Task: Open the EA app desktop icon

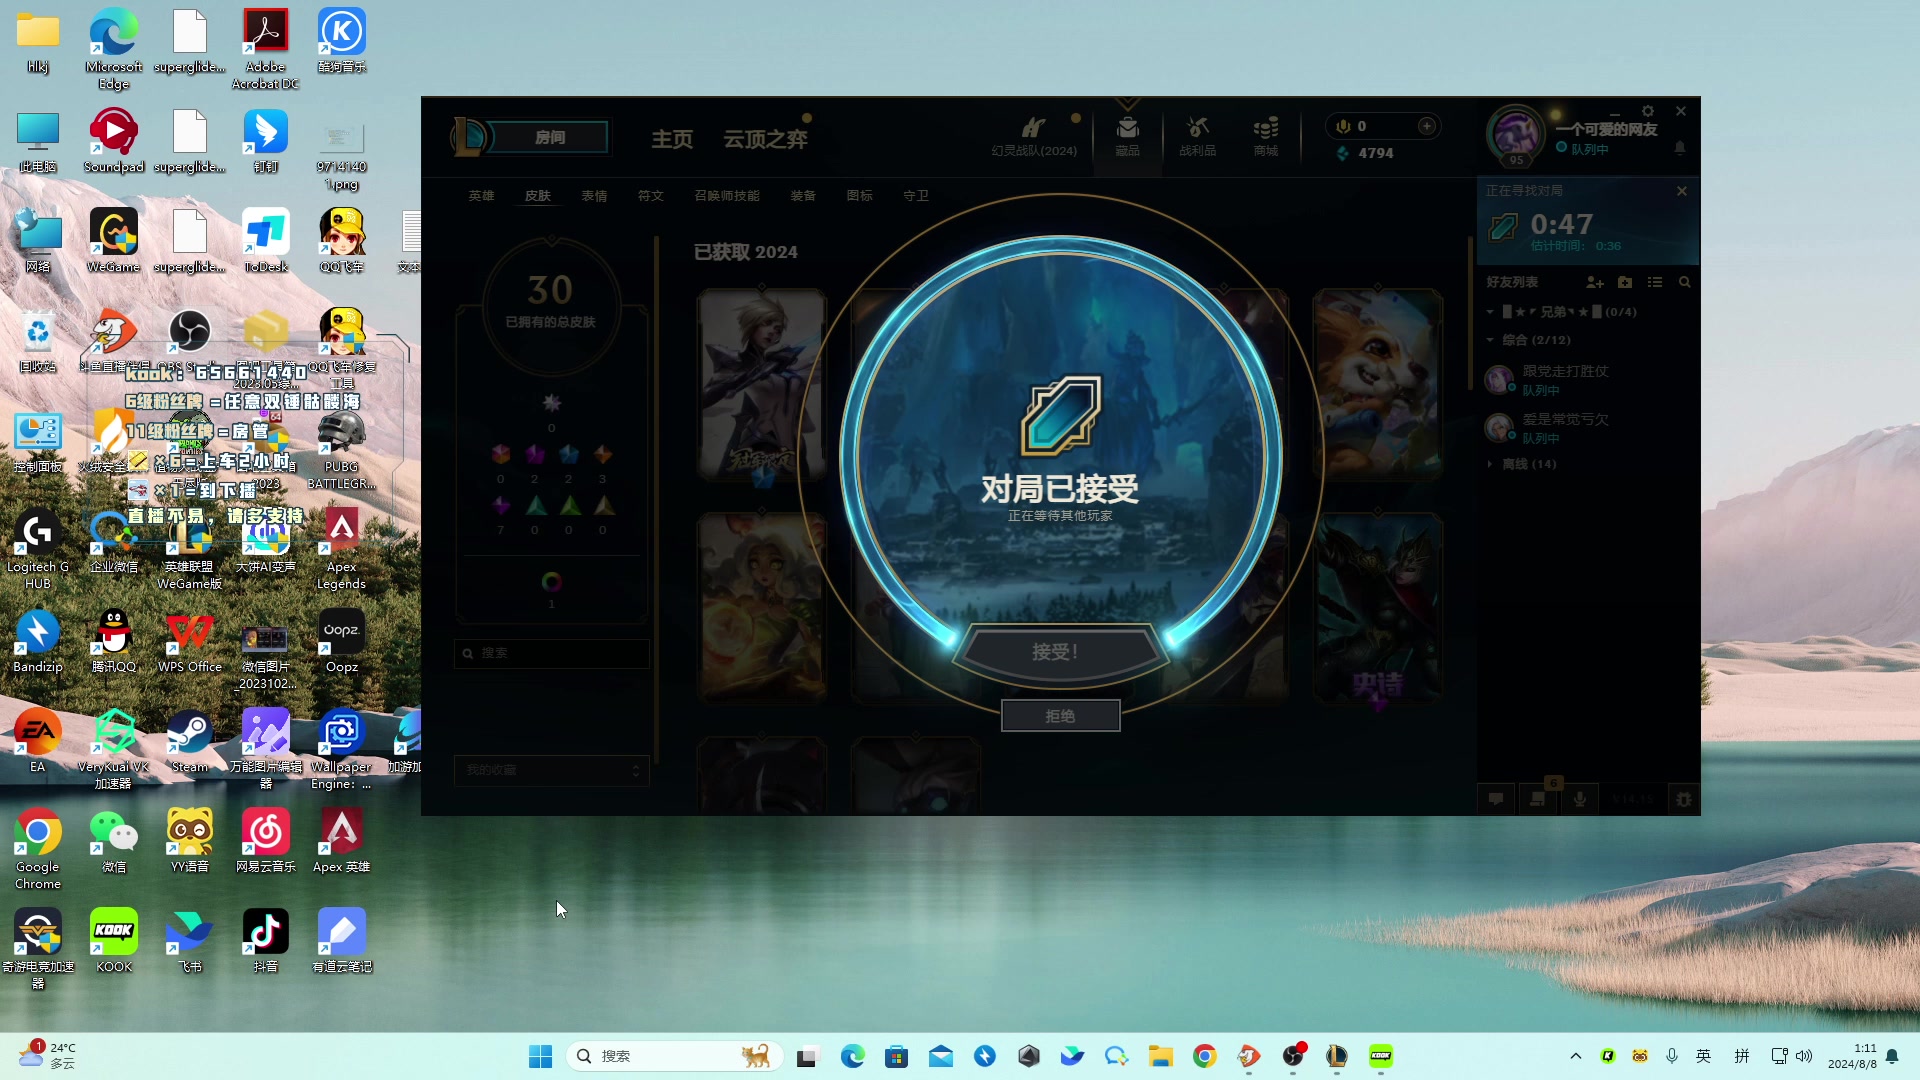Action: [x=38, y=741]
